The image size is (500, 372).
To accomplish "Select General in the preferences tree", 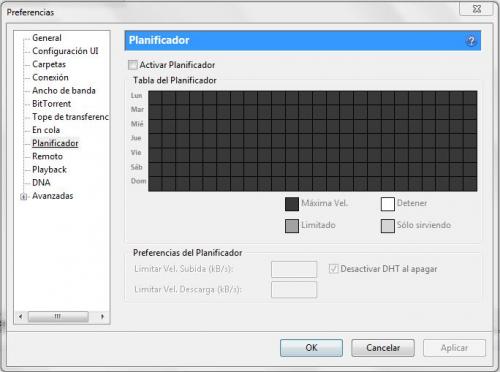I will tap(47, 38).
